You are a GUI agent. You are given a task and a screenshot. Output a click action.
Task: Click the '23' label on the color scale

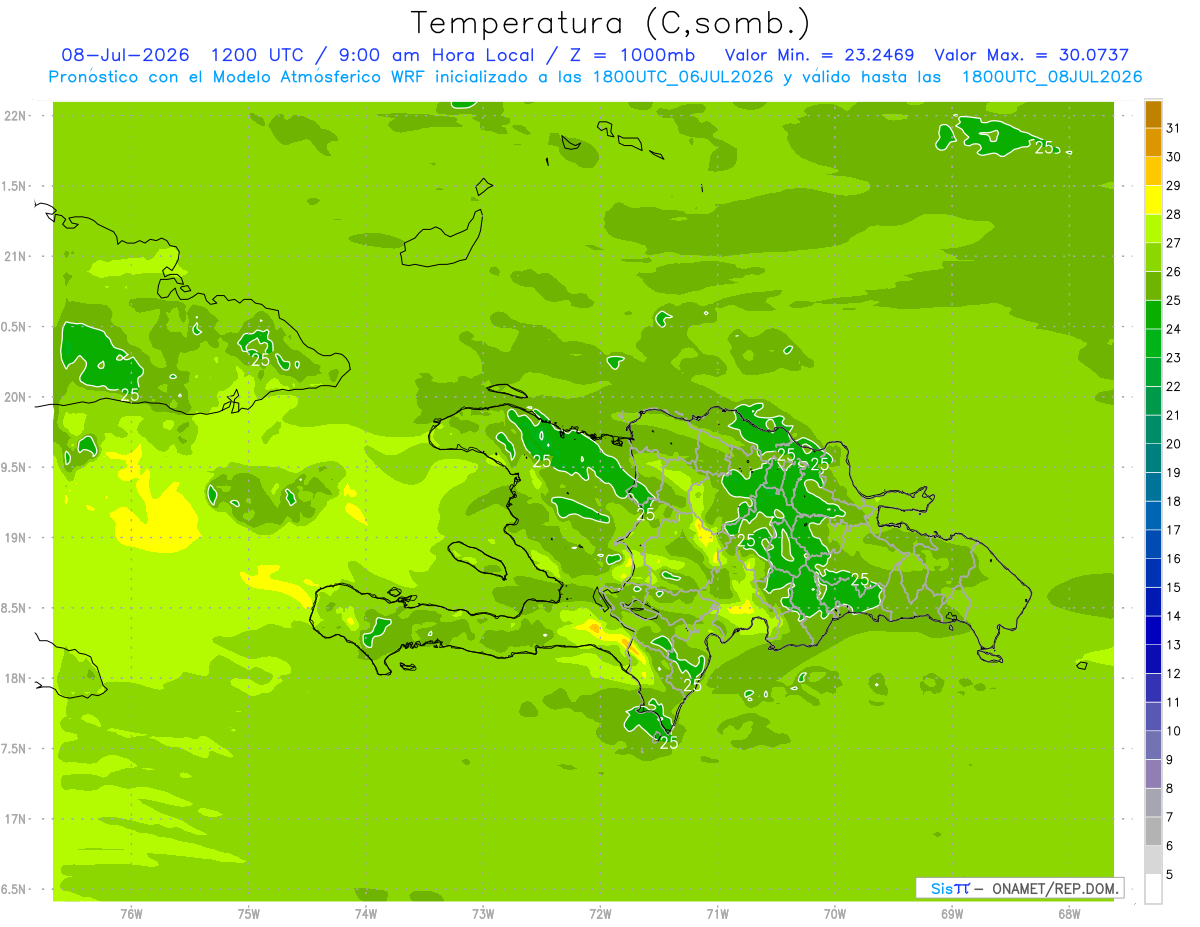coord(1174,358)
